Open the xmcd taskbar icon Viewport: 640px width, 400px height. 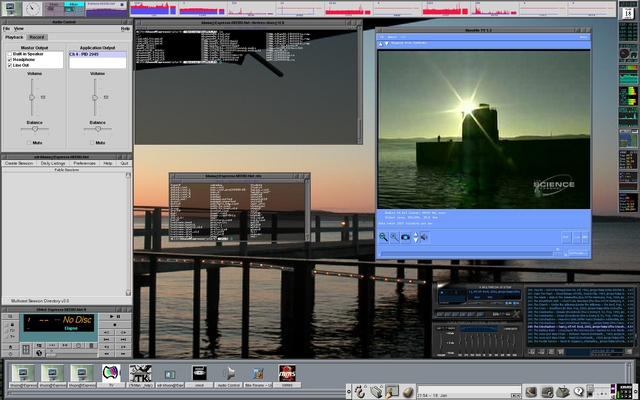coord(199,373)
